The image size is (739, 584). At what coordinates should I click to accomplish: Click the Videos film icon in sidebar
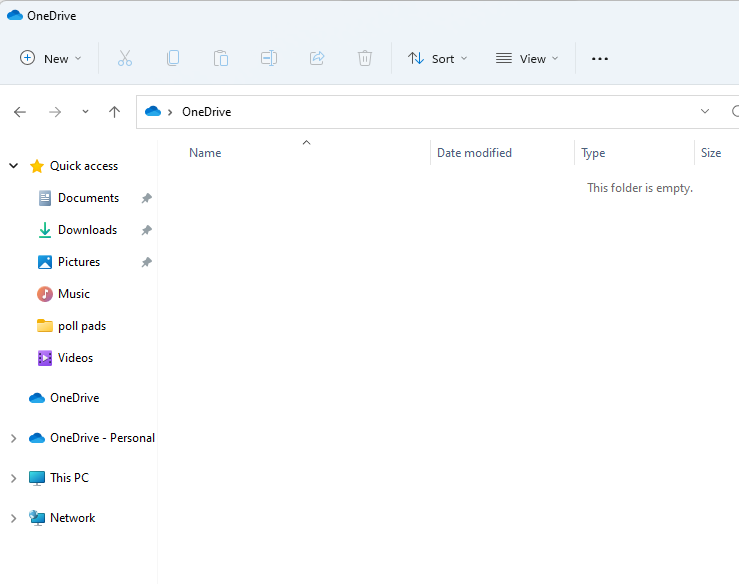click(x=45, y=358)
